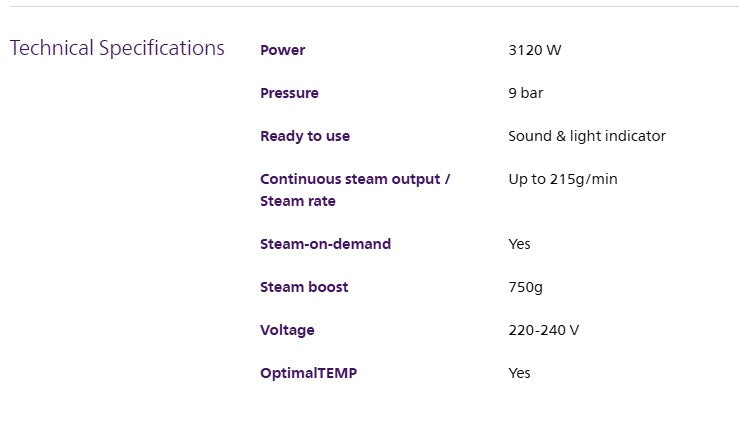Click the Yes value for Steam-on-demand
This screenshot has height=422, width=739.
point(519,244)
